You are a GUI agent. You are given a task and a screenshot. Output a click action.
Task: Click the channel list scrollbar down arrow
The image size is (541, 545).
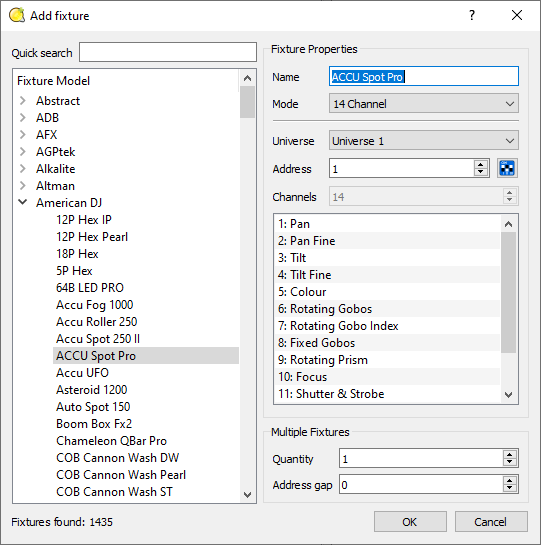click(x=508, y=394)
